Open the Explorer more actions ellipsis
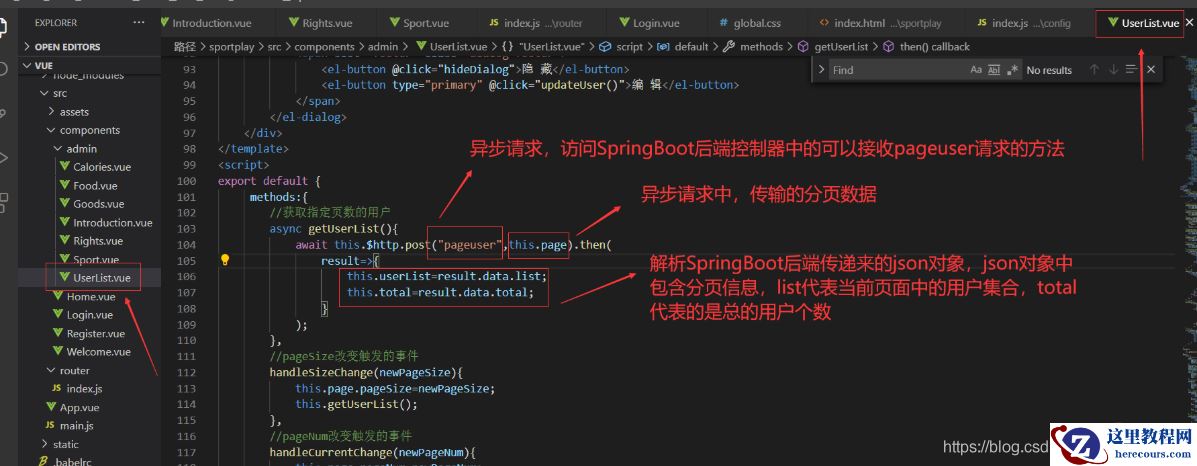This screenshot has height=466, width=1197. [x=138, y=23]
